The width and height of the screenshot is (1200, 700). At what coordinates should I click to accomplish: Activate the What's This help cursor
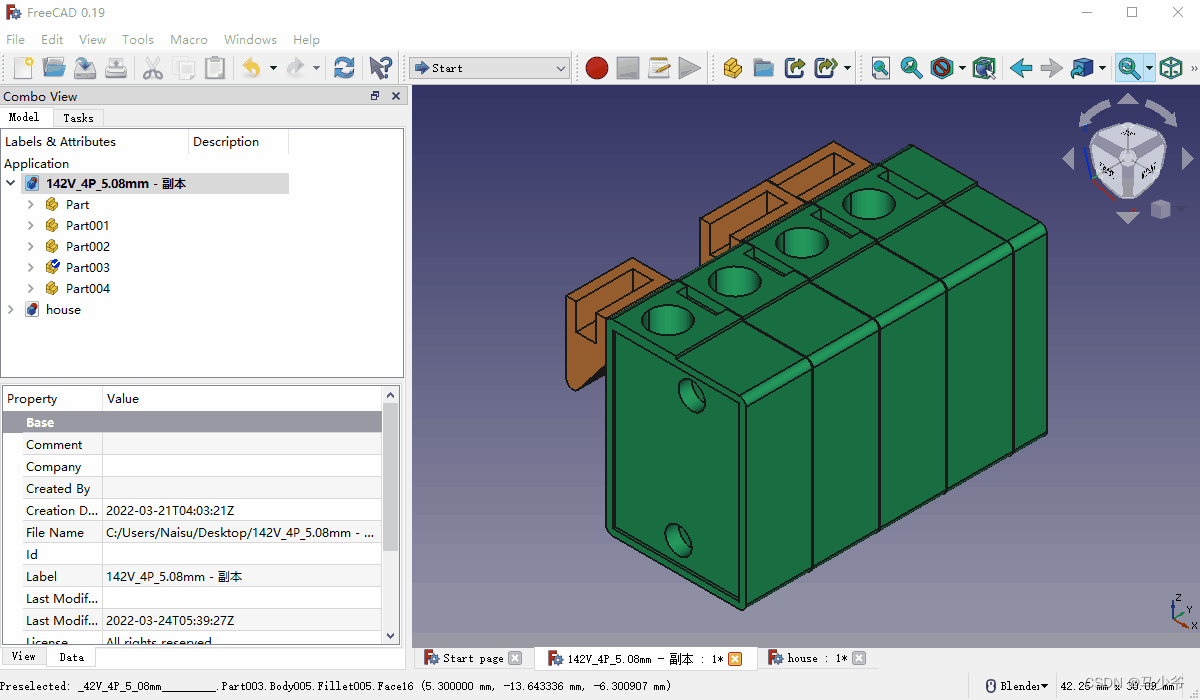(x=380, y=68)
